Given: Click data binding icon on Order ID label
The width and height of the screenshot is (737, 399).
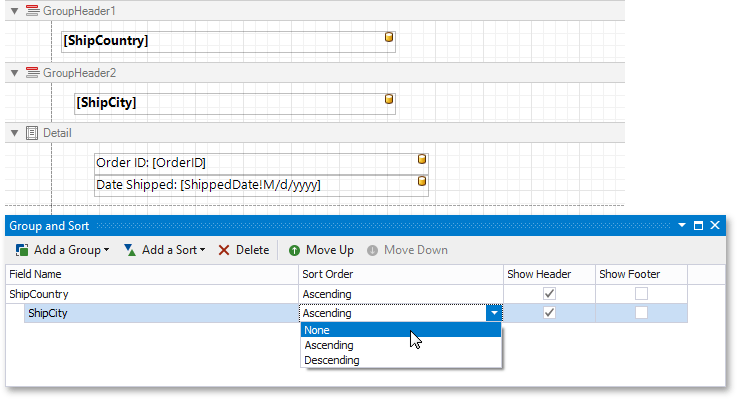Looking at the screenshot, I should pyautogui.click(x=422, y=159).
